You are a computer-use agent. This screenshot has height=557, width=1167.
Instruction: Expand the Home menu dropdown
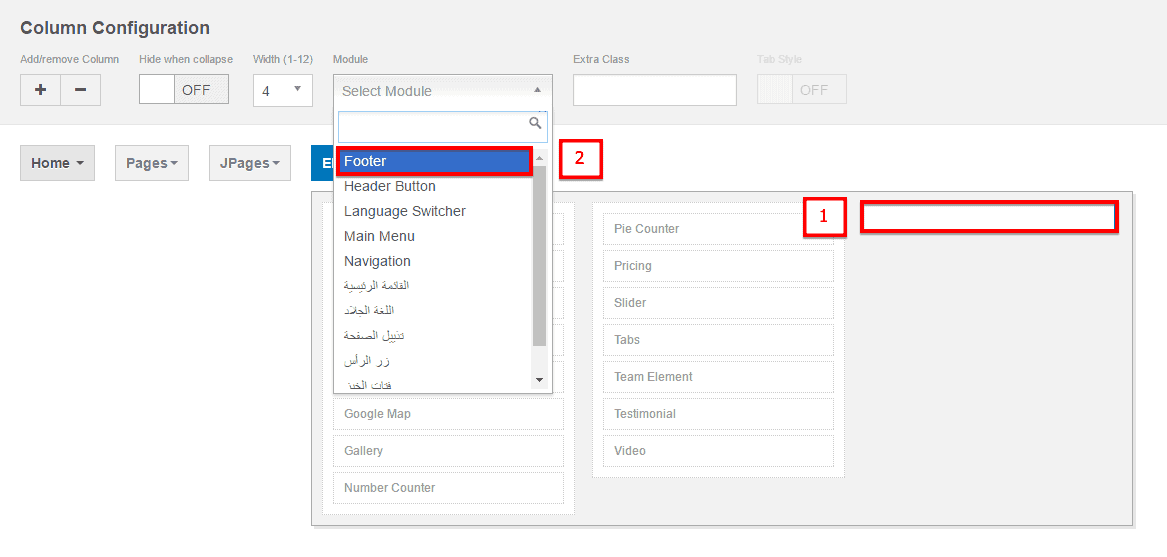point(57,163)
